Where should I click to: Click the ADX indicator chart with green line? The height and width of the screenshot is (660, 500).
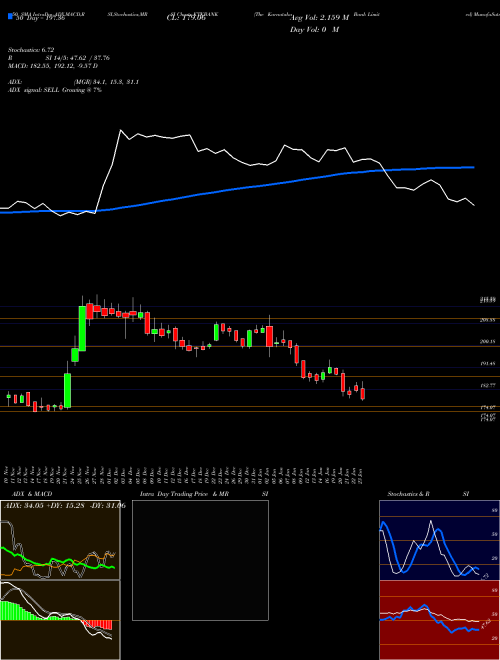(x=60, y=540)
